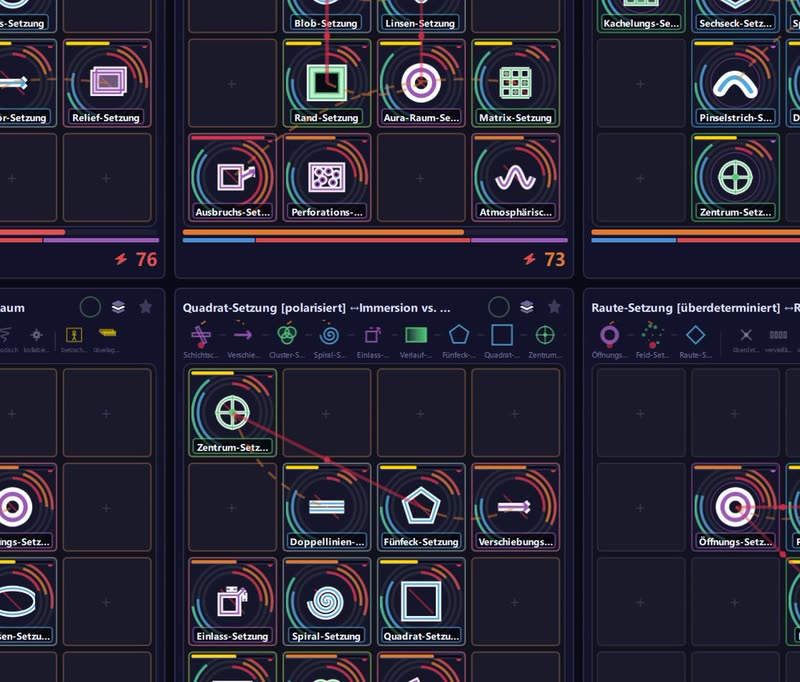Viewport: 800px width, 682px height.
Task: Select the Schichtsc... icon in Quadrat-Setzung strip
Action: pos(201,335)
